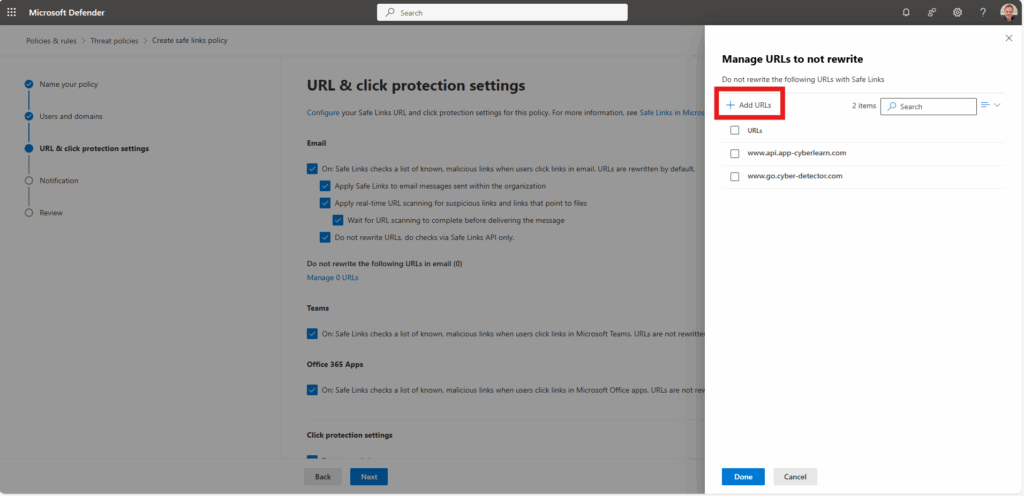
Task: Toggle the URLs select-all checkbox
Action: click(735, 131)
